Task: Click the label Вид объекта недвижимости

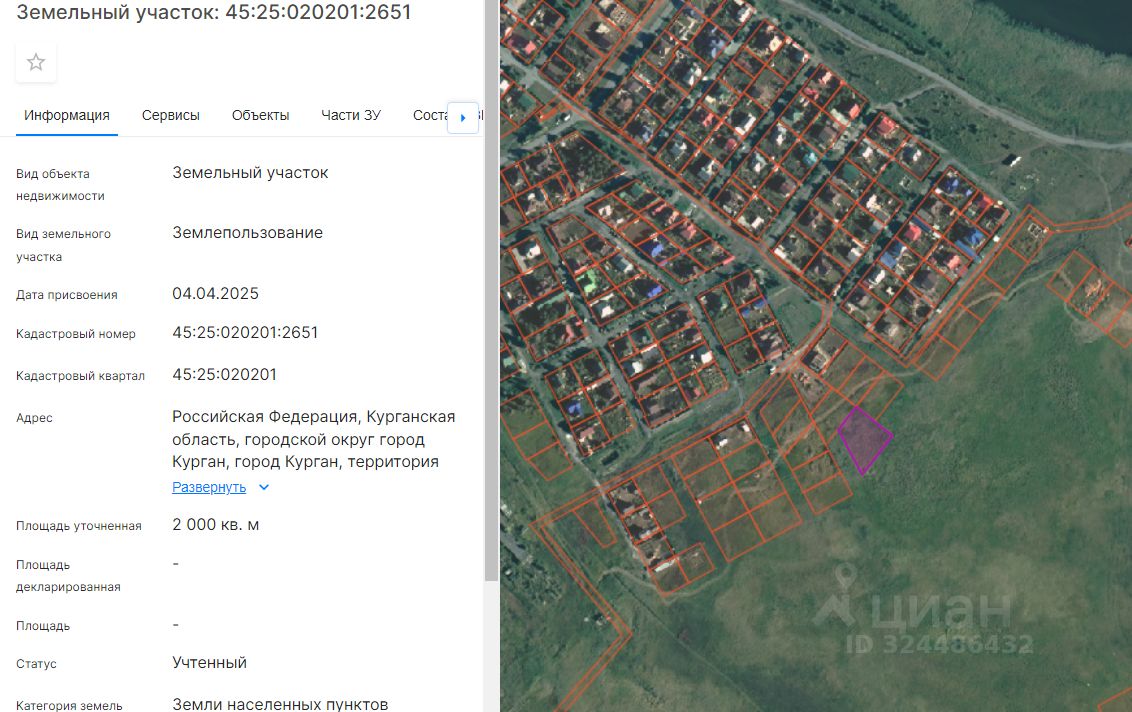Action: (60, 185)
